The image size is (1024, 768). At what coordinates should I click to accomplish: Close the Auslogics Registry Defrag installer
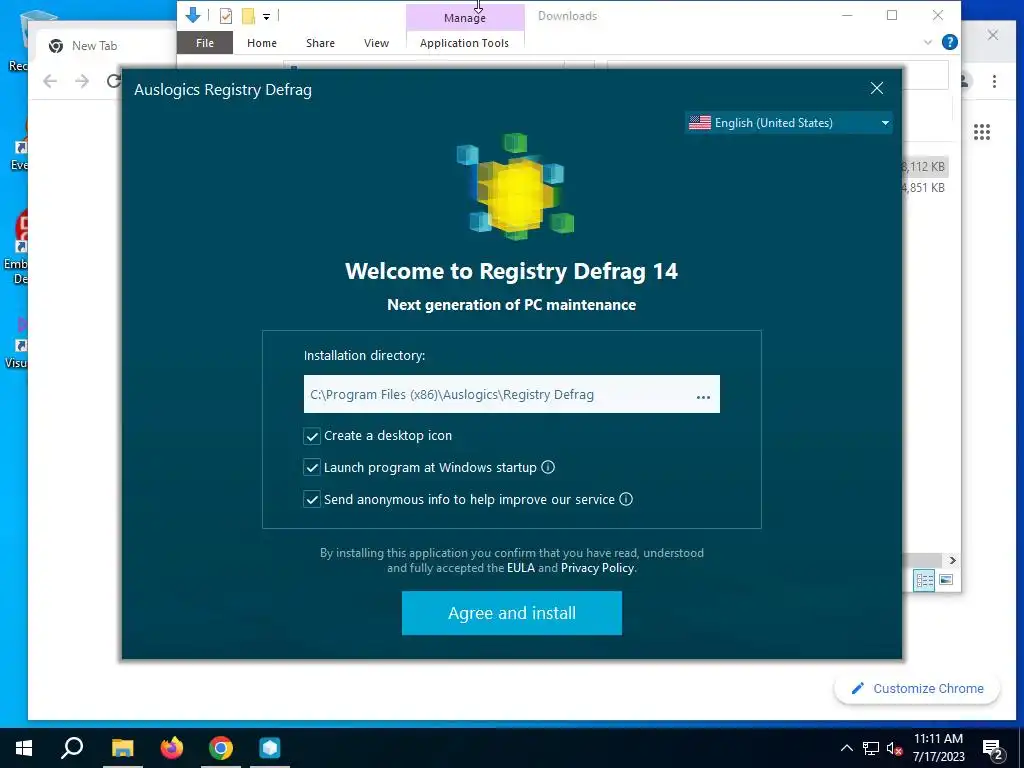[876, 88]
